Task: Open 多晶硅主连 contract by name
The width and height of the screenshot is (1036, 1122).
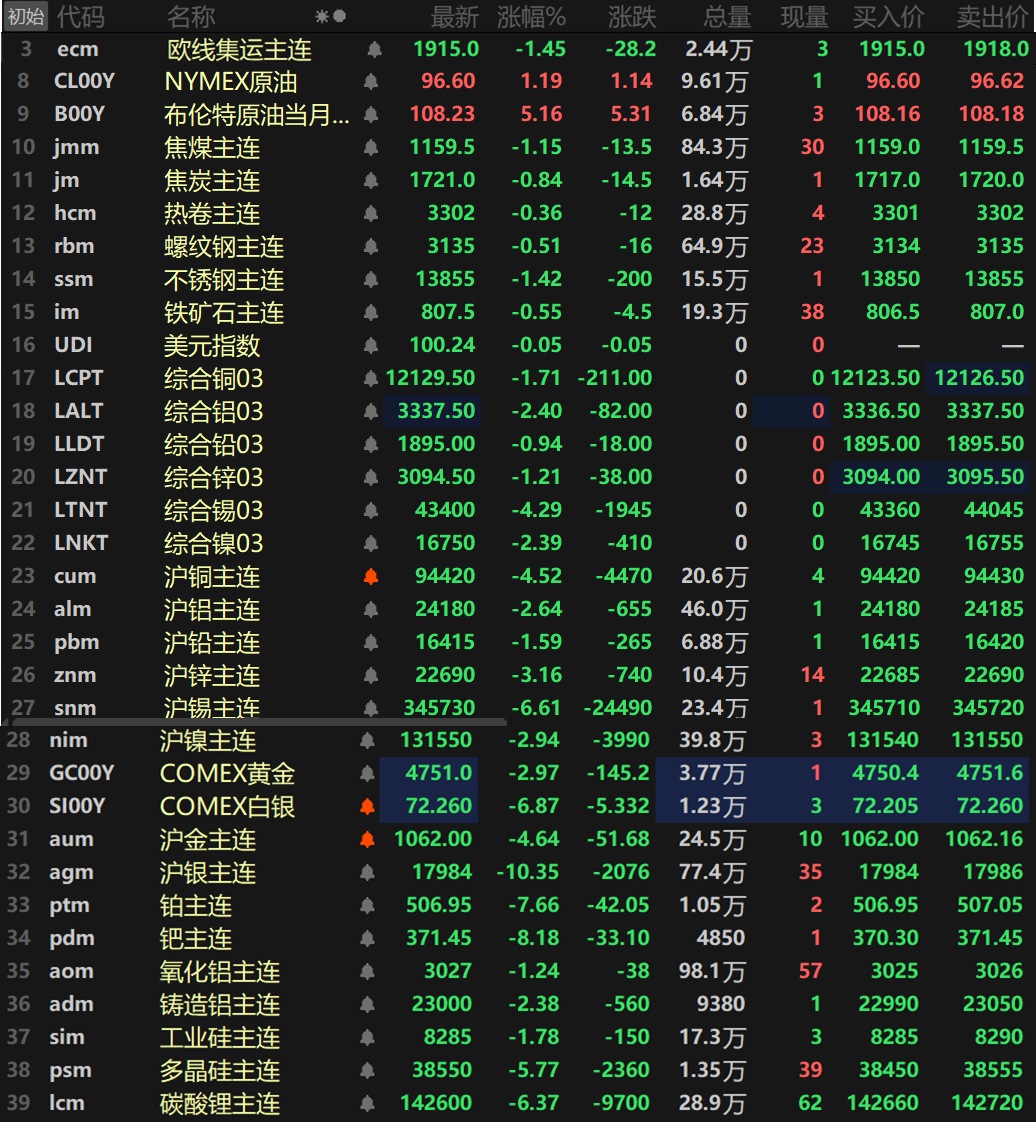Action: pos(219,1071)
